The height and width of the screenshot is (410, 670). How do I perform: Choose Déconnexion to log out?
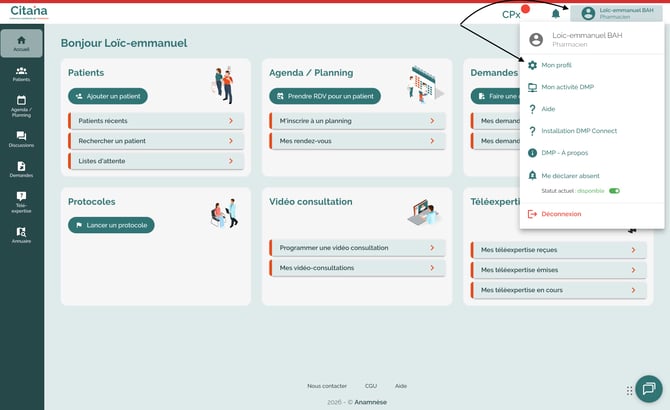(x=560, y=214)
